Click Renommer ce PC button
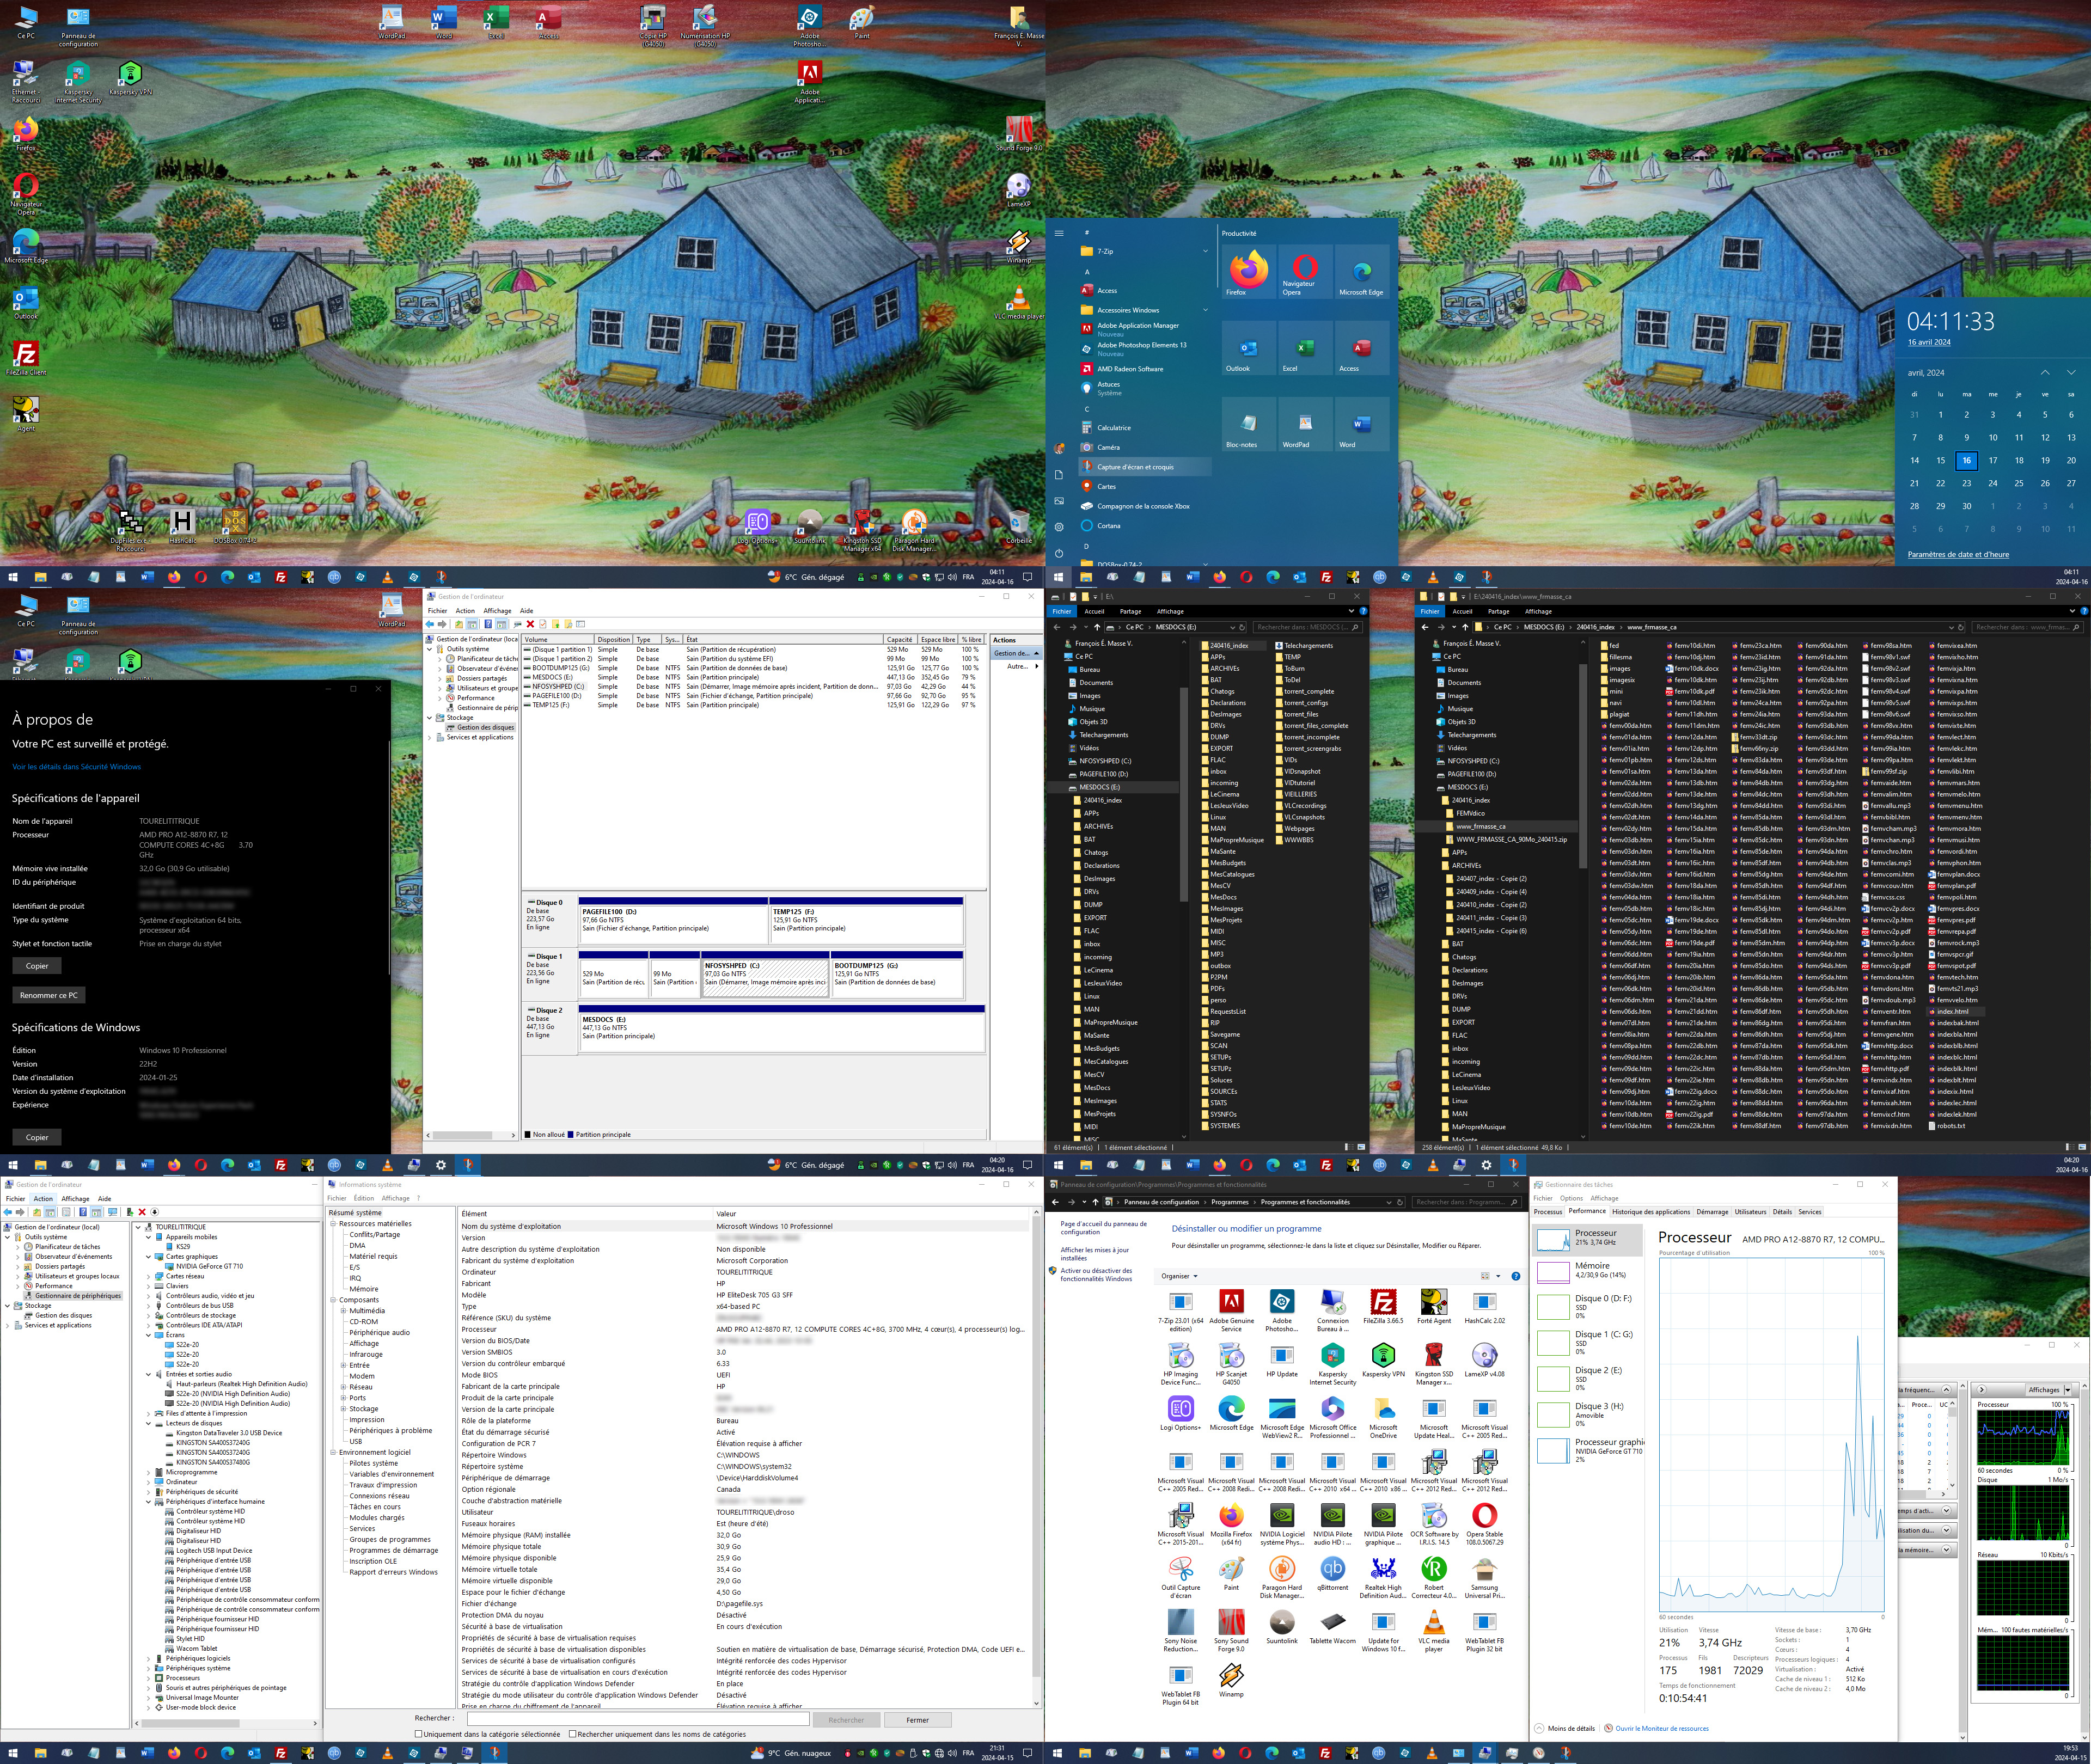This screenshot has width=2091, height=1764. [x=48, y=995]
